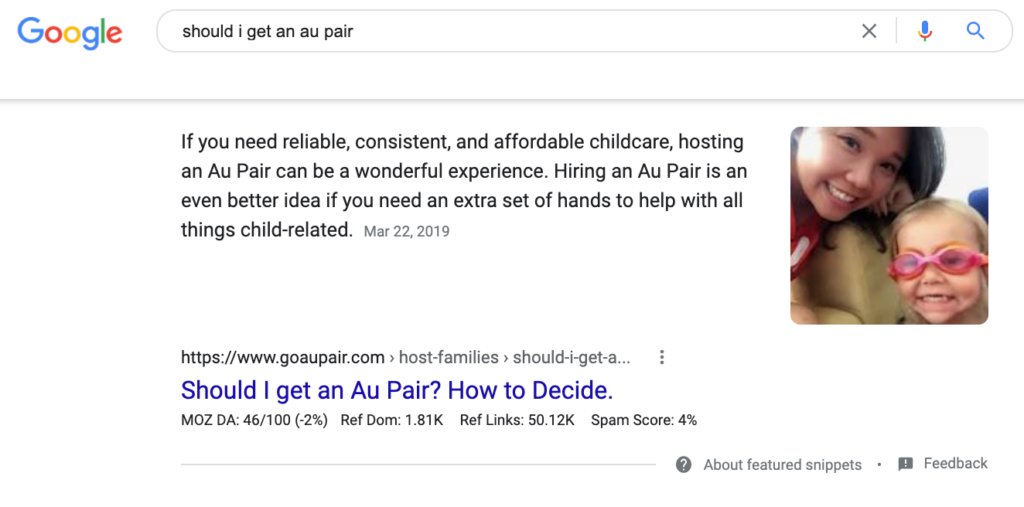Click the Feedback flag icon
Screen dimensions: 1024x507
[x=906, y=464]
